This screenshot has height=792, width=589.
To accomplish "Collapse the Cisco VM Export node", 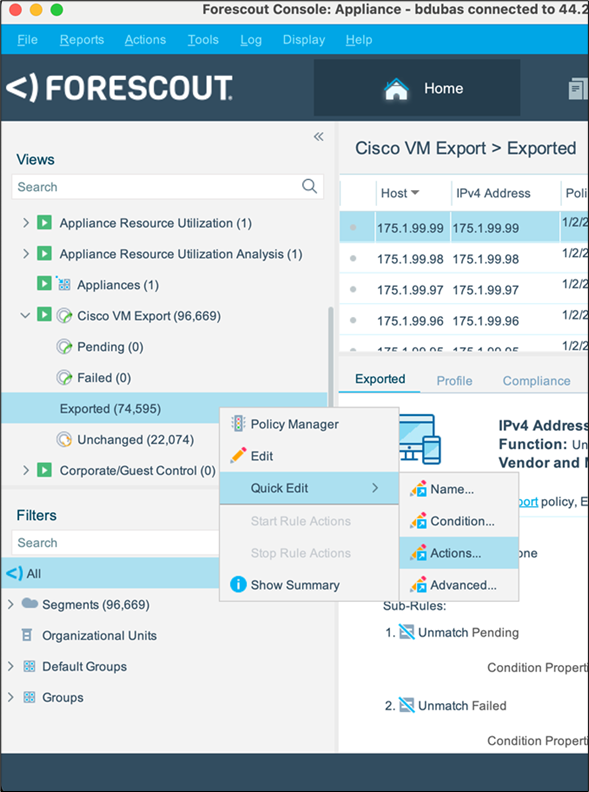I will (x=25, y=315).
